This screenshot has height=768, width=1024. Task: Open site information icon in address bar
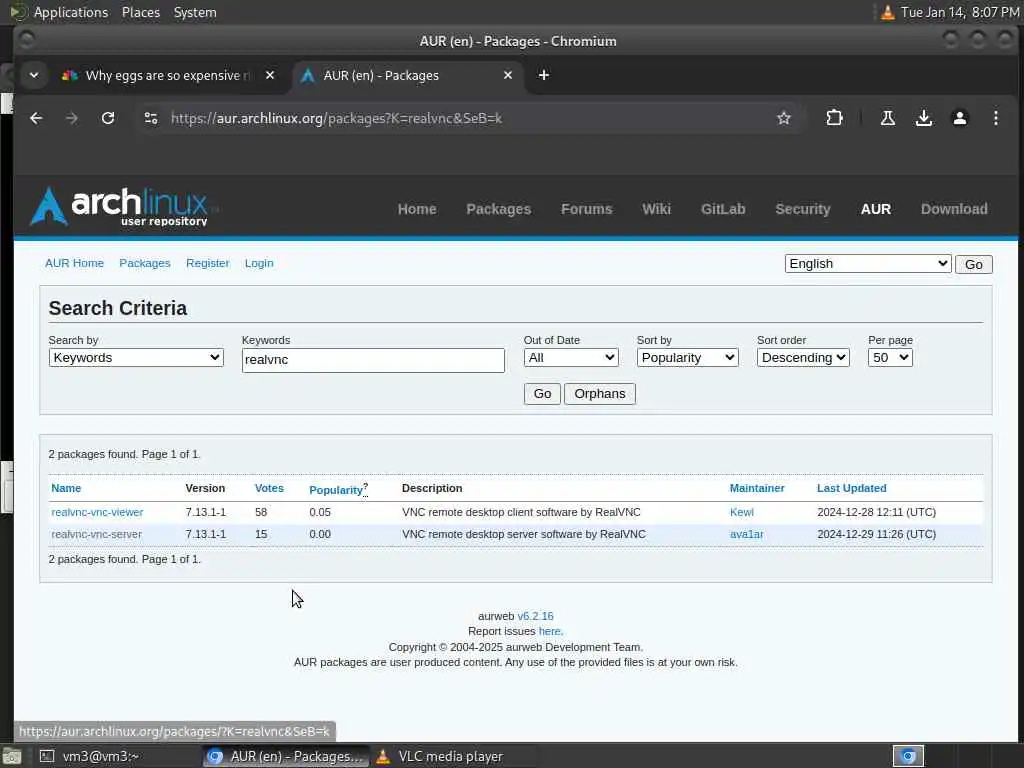[x=151, y=118]
